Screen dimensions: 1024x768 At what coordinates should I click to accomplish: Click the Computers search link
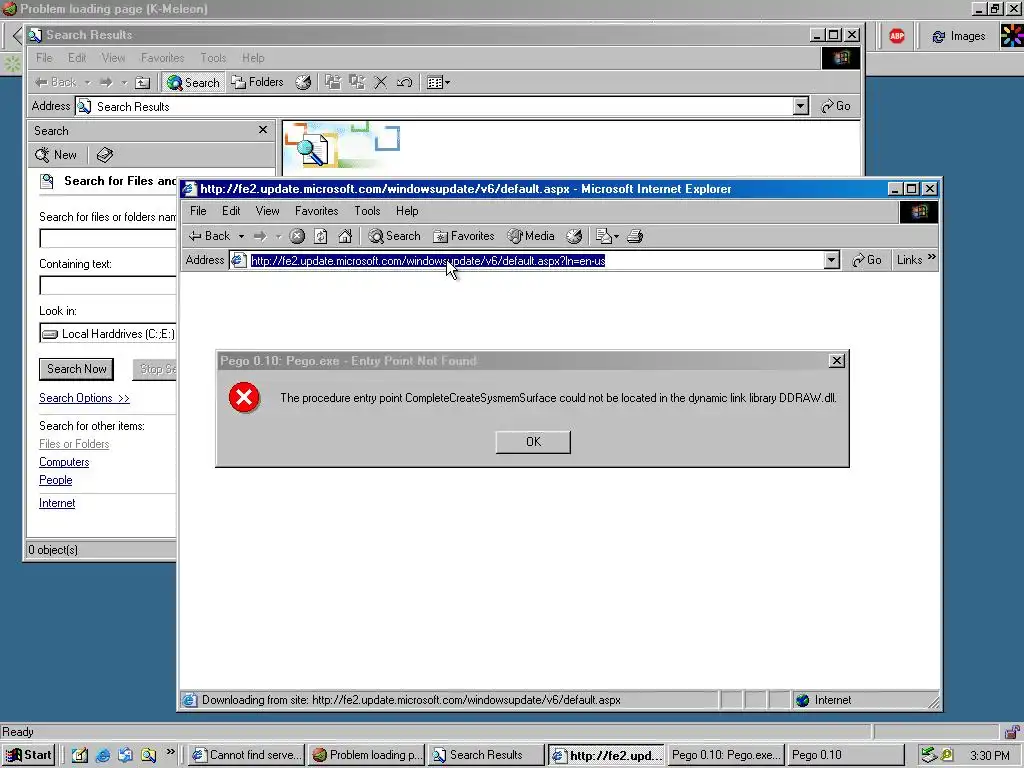64,462
